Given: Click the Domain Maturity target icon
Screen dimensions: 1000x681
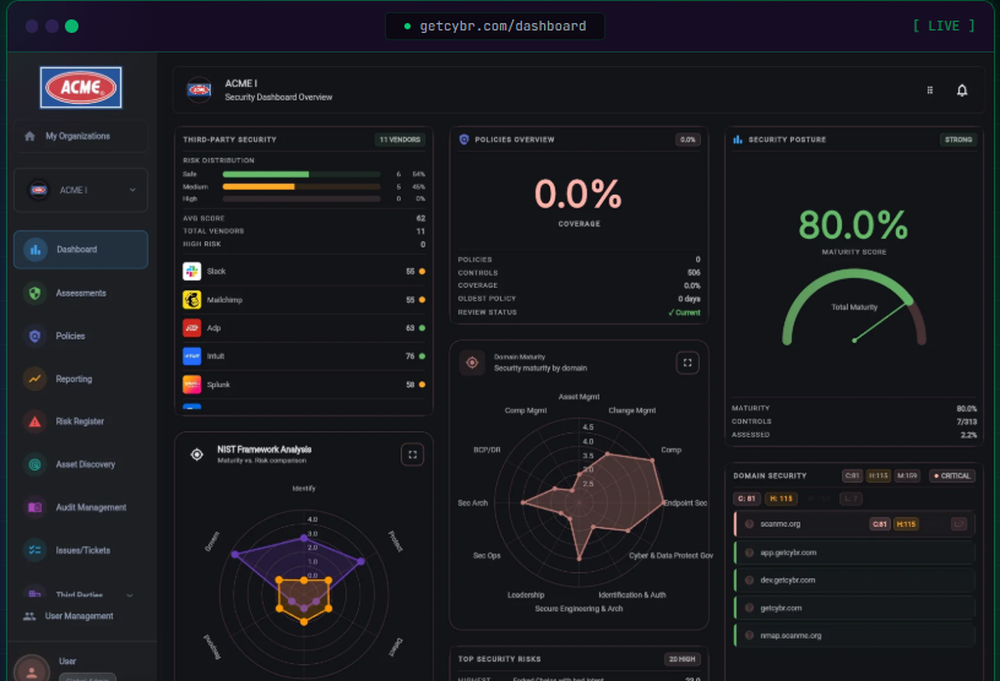Looking at the screenshot, I should click(x=472, y=363).
